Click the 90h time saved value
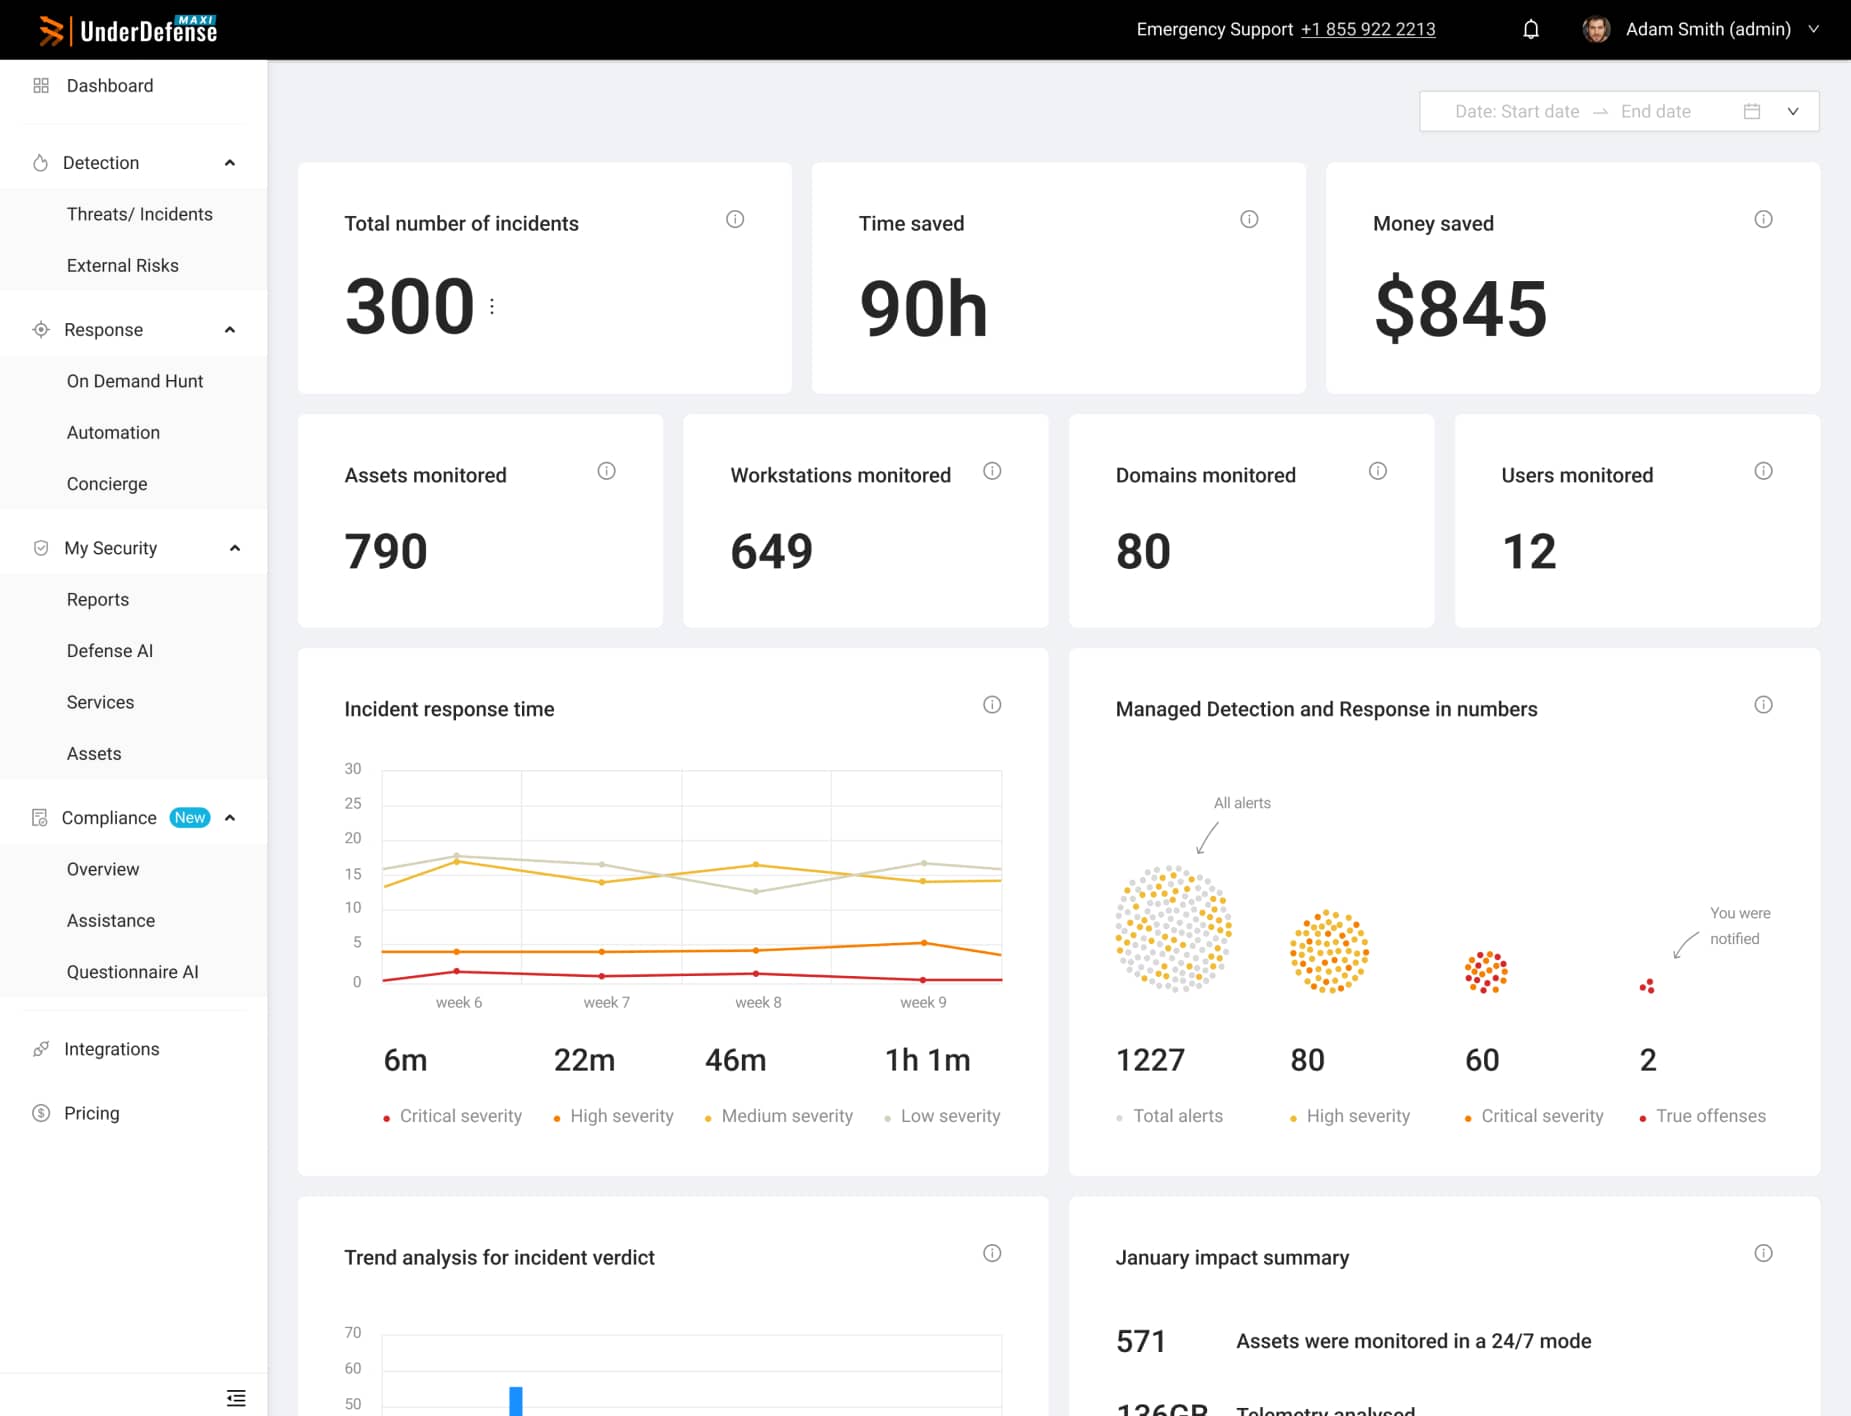The width and height of the screenshot is (1851, 1416). (x=923, y=308)
